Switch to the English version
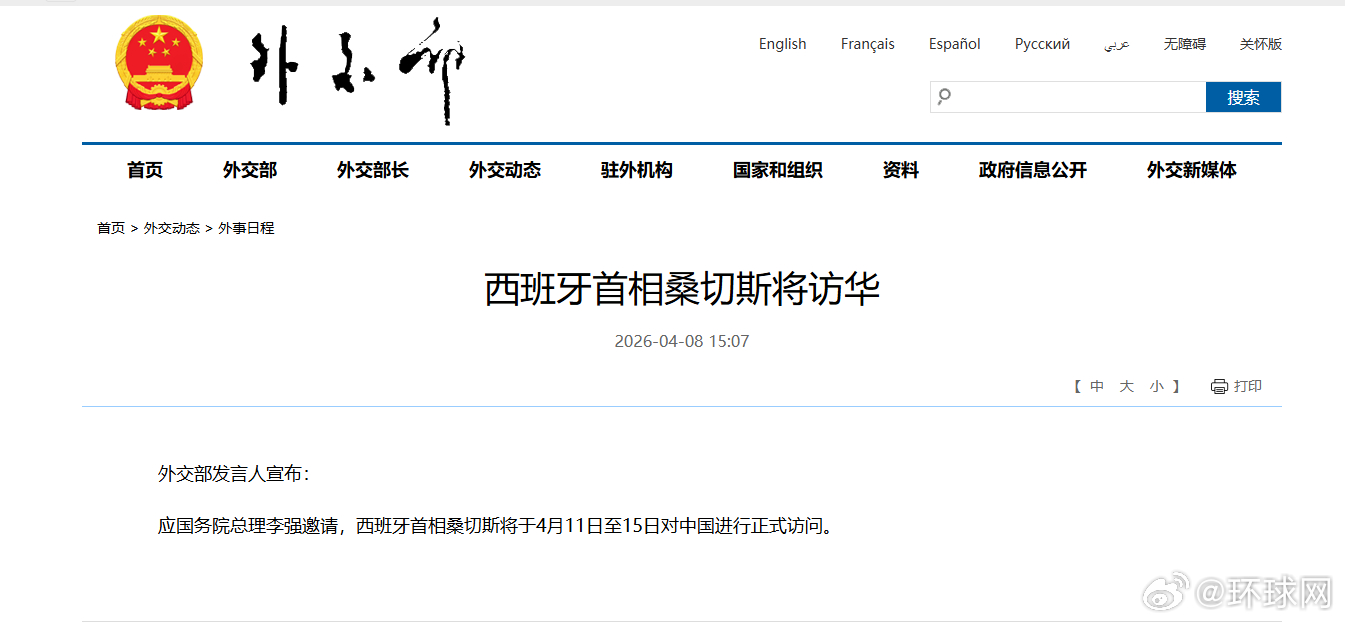Image resolution: width=1345 pixels, height=624 pixels. tap(782, 44)
